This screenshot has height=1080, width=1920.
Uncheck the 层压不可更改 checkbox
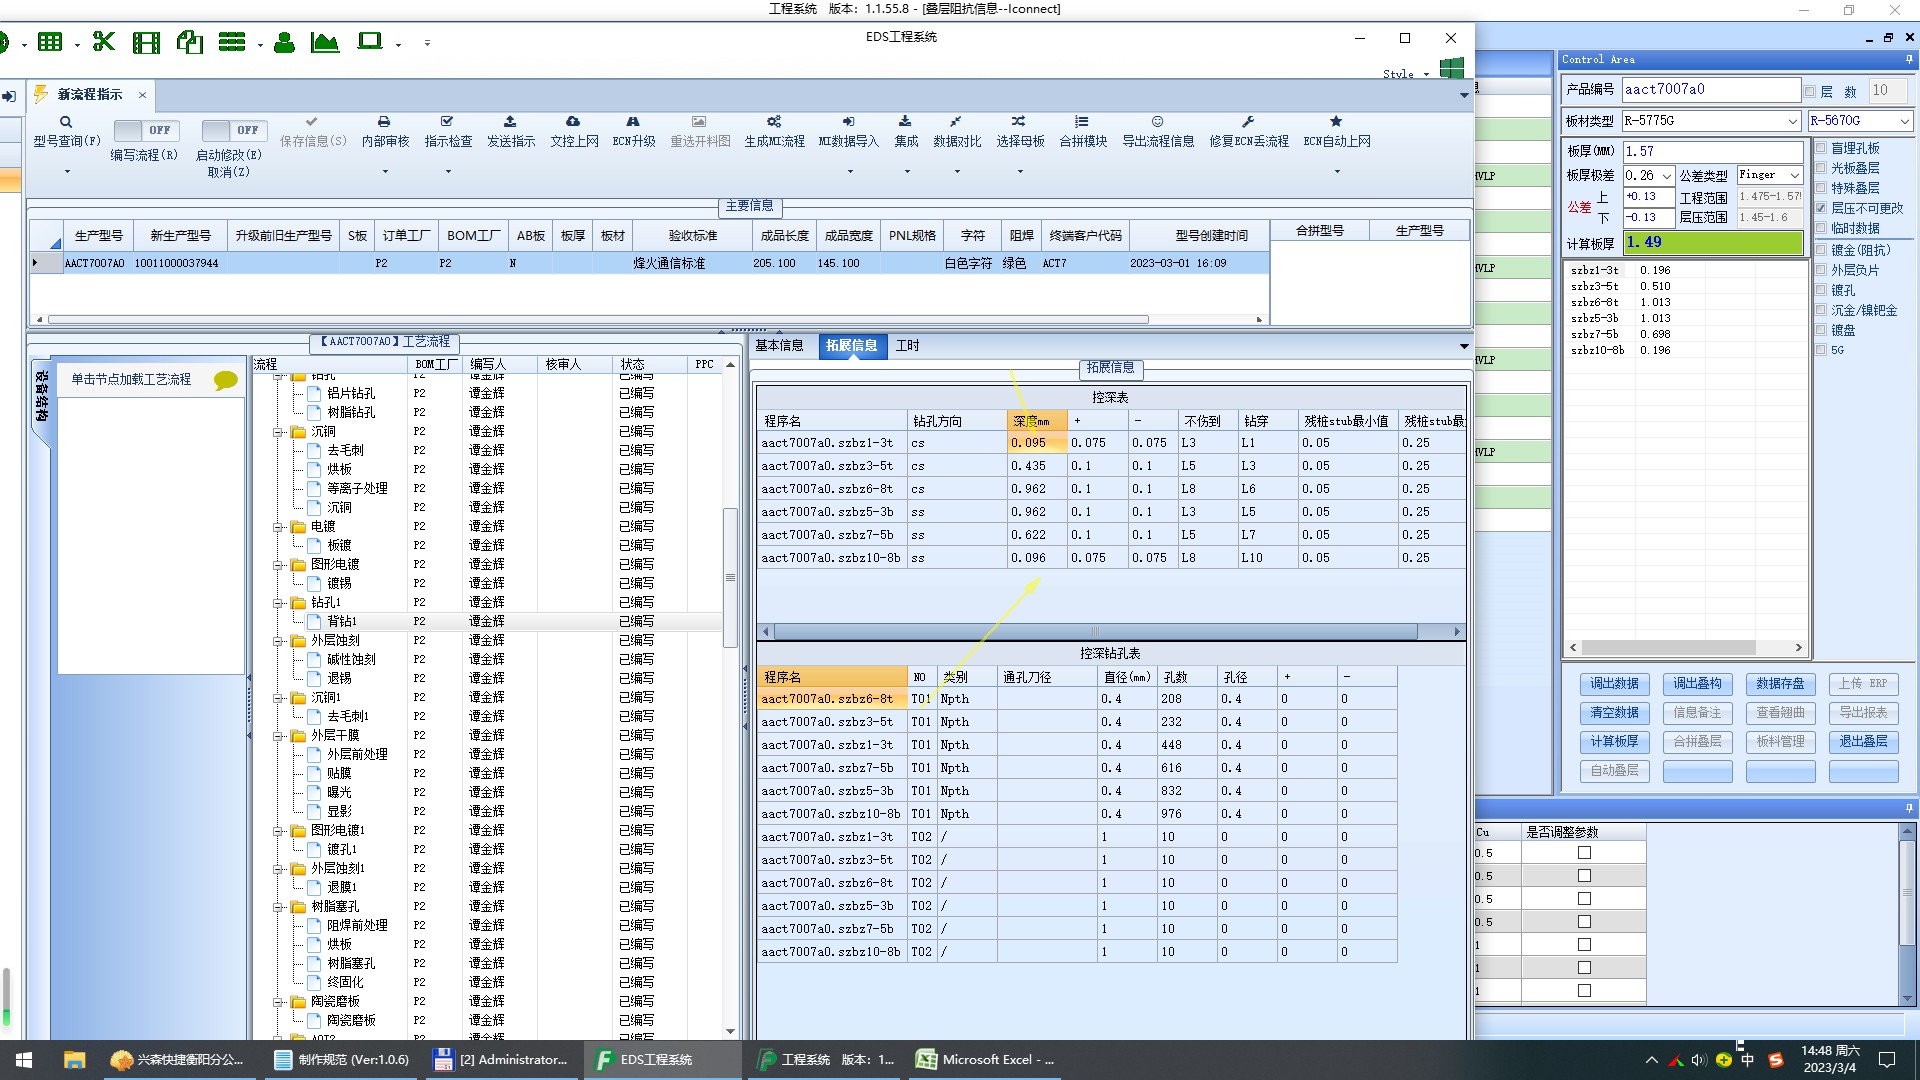(1821, 208)
